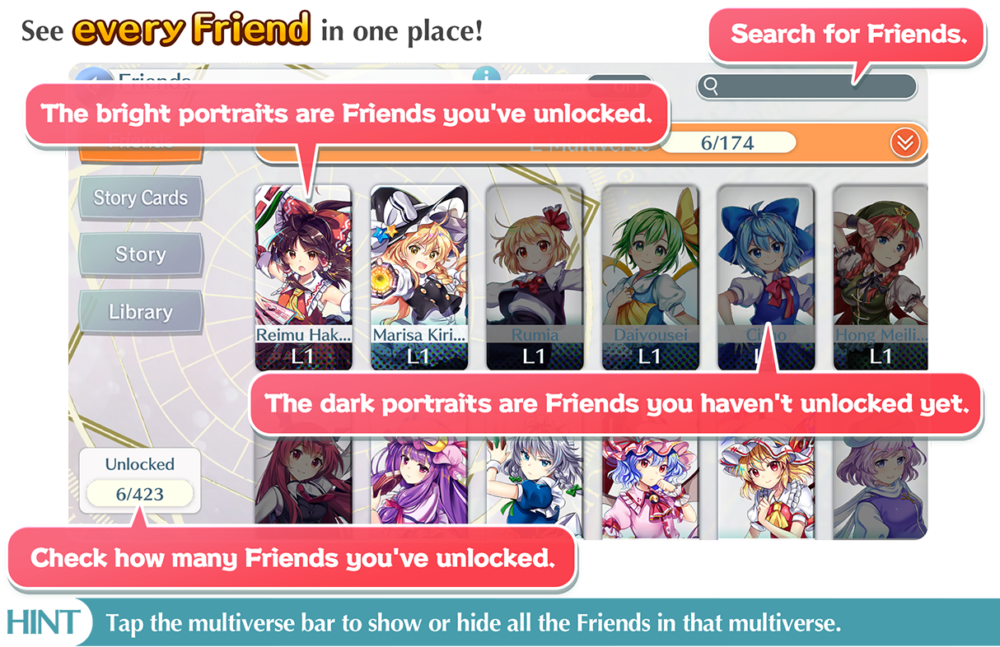This screenshot has width=1000, height=647.
Task: Select the Hong Meiling portrait
Action: (x=881, y=278)
